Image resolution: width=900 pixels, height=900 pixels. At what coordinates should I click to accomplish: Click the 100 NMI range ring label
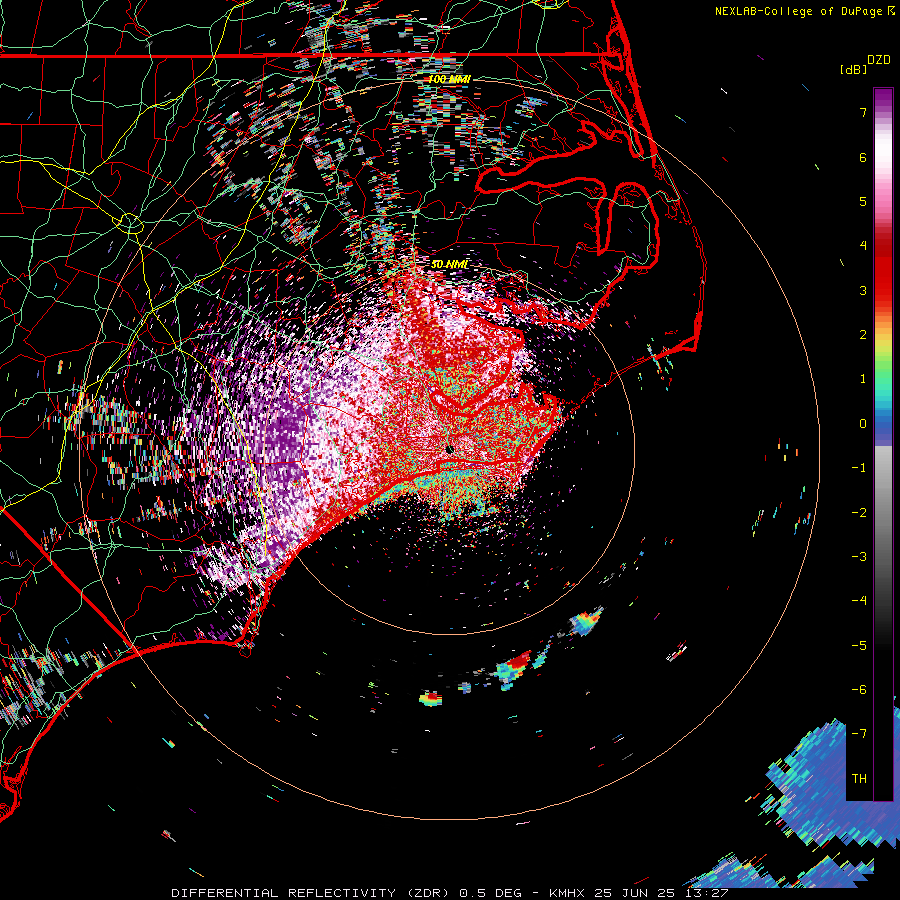pos(449,79)
